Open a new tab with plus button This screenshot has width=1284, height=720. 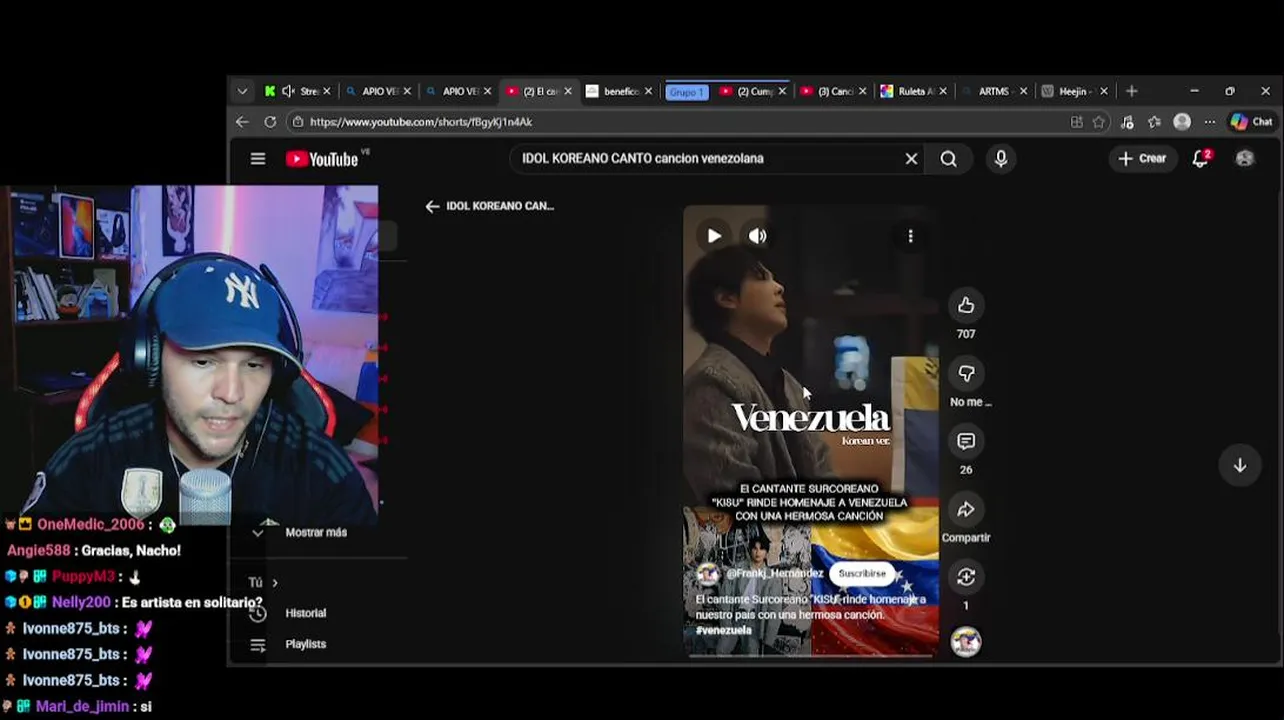(x=1132, y=91)
